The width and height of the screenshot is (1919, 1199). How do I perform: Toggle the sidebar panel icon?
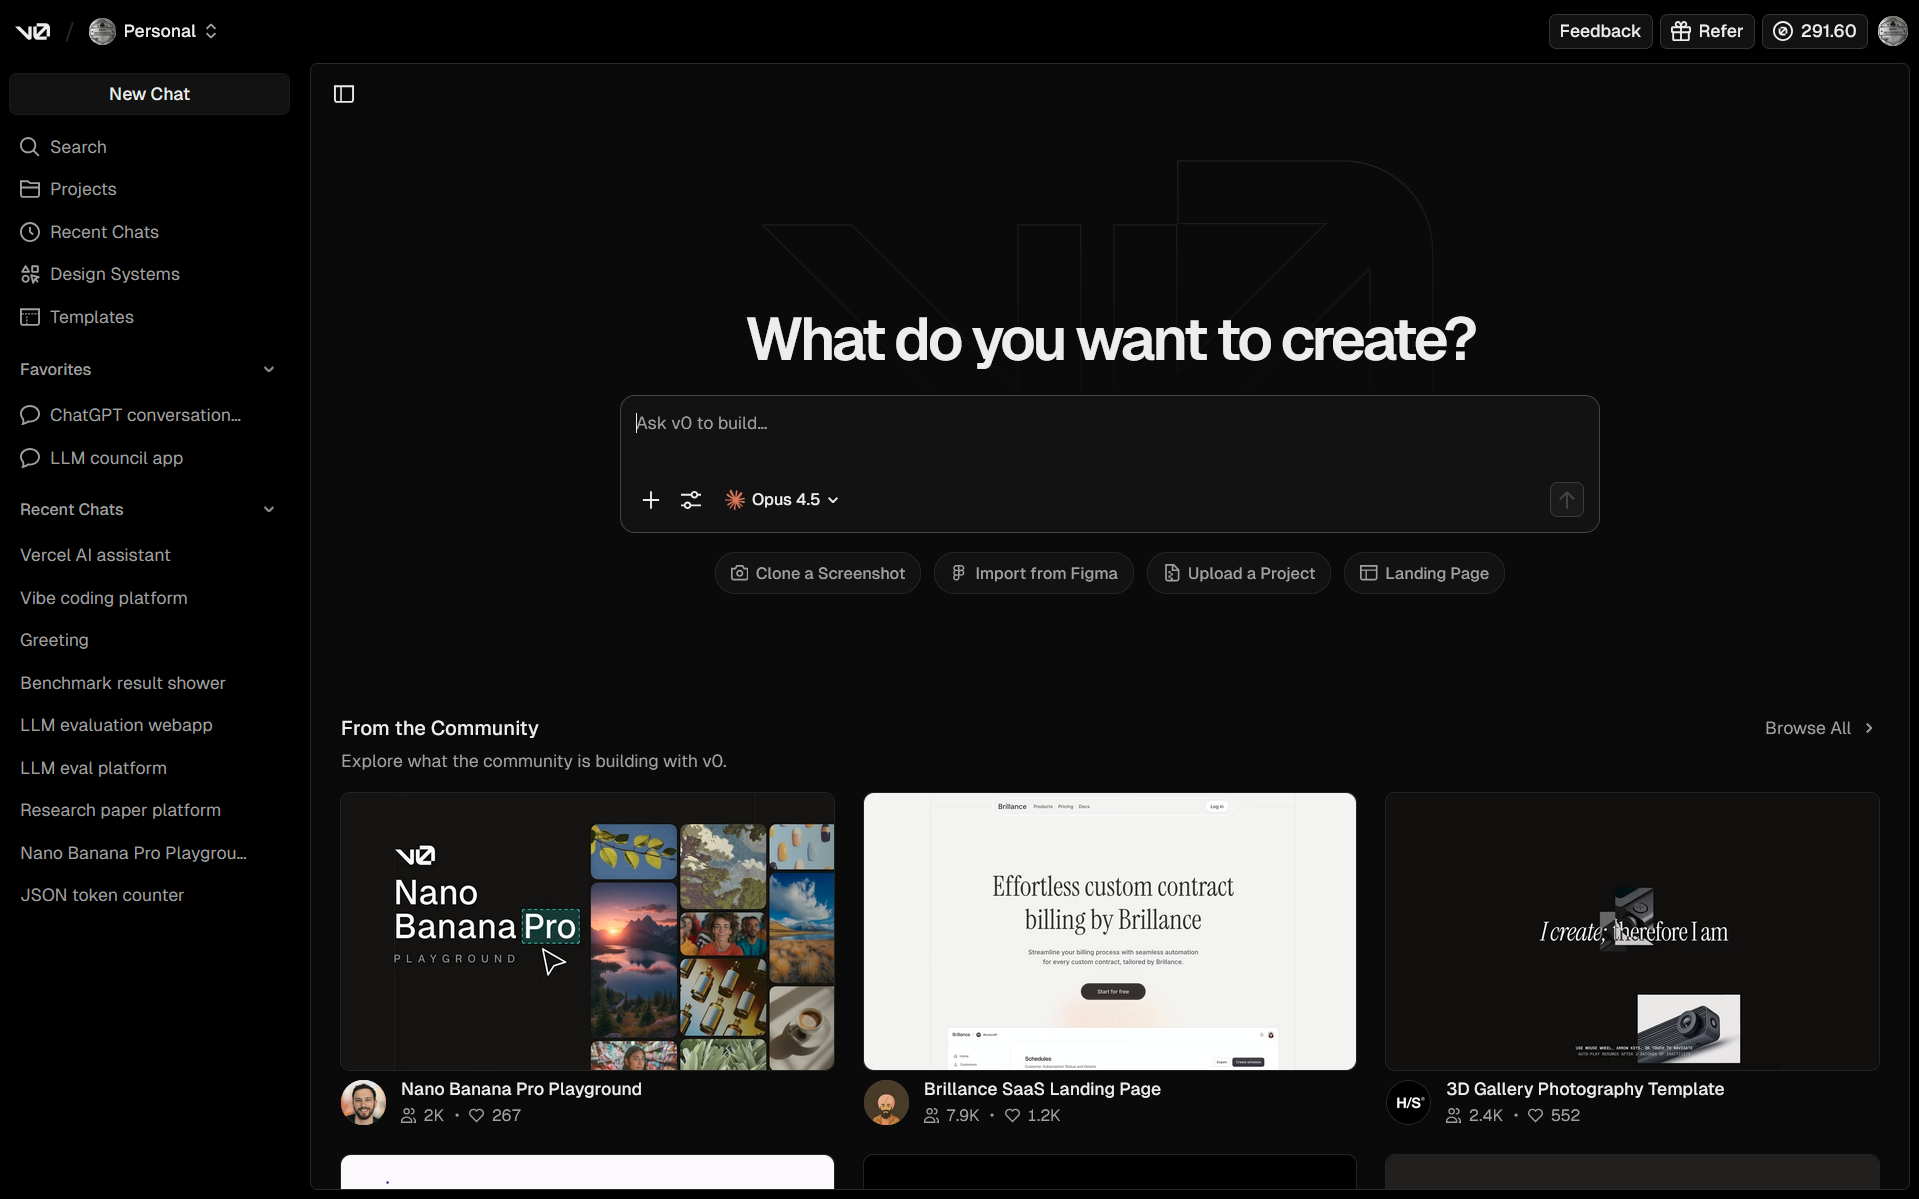344,94
